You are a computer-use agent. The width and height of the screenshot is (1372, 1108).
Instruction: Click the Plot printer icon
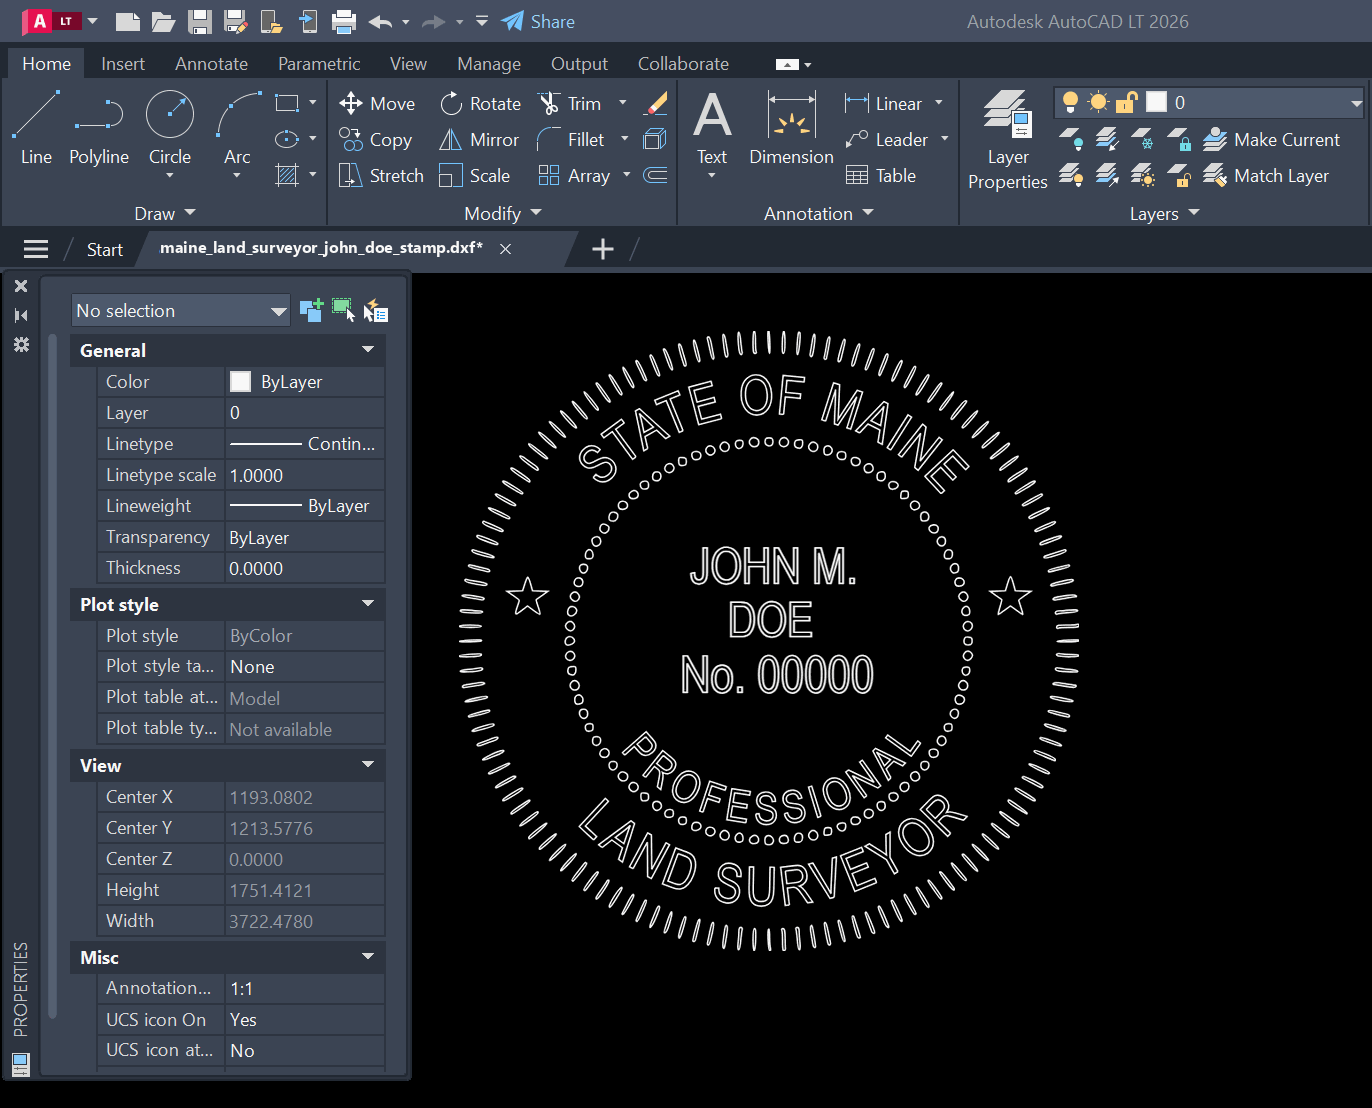click(x=343, y=21)
